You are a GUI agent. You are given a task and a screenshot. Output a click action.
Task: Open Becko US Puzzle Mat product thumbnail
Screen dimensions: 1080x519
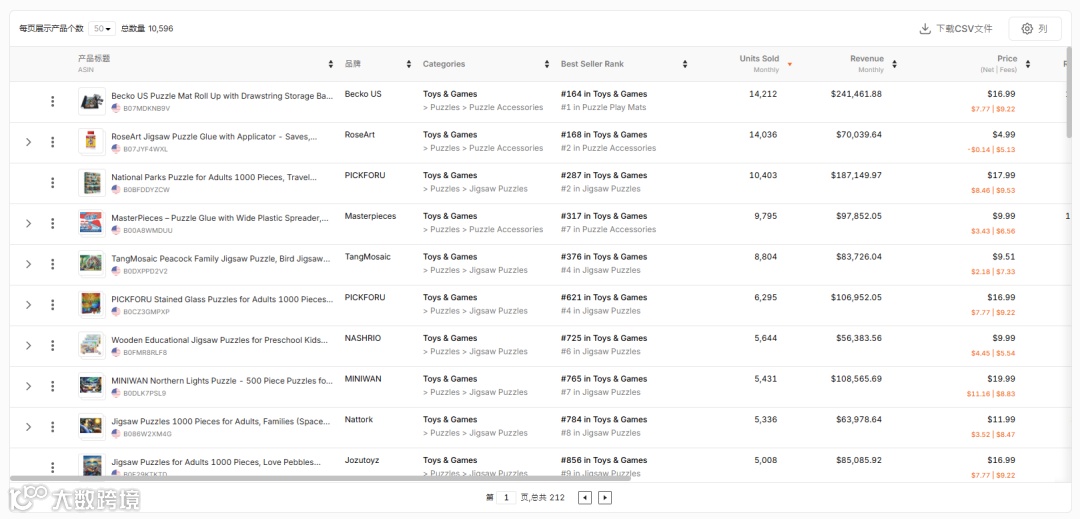(x=92, y=101)
